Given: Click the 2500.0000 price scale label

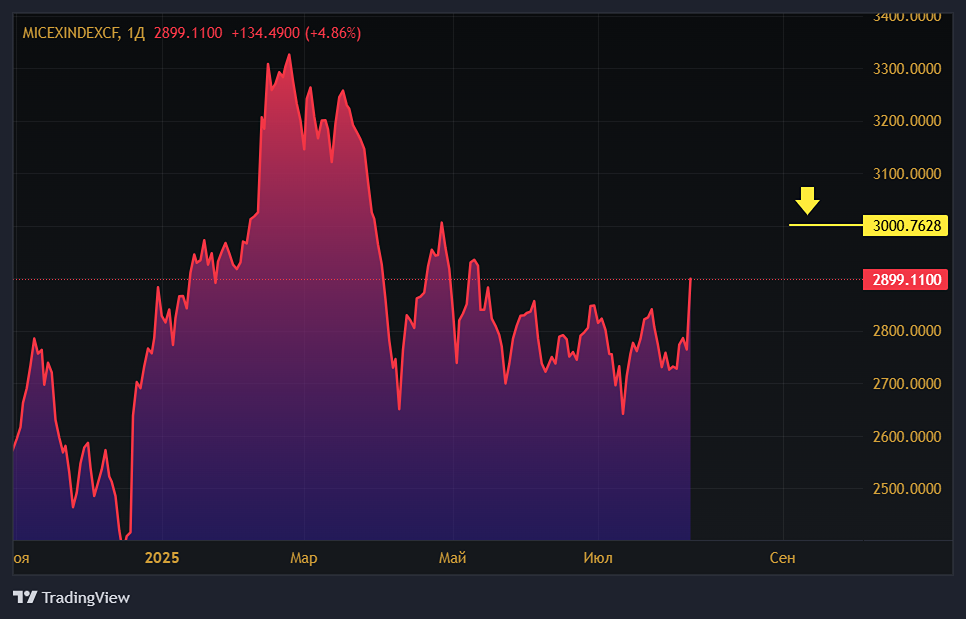Looking at the screenshot, I should tap(907, 489).
